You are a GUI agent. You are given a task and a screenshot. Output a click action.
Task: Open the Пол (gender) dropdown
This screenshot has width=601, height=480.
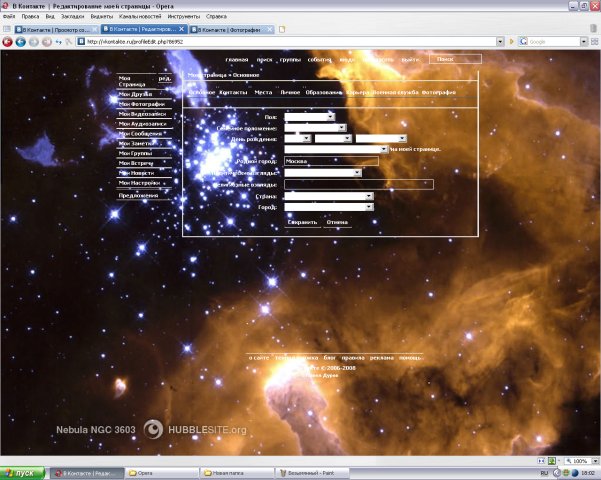click(x=310, y=117)
